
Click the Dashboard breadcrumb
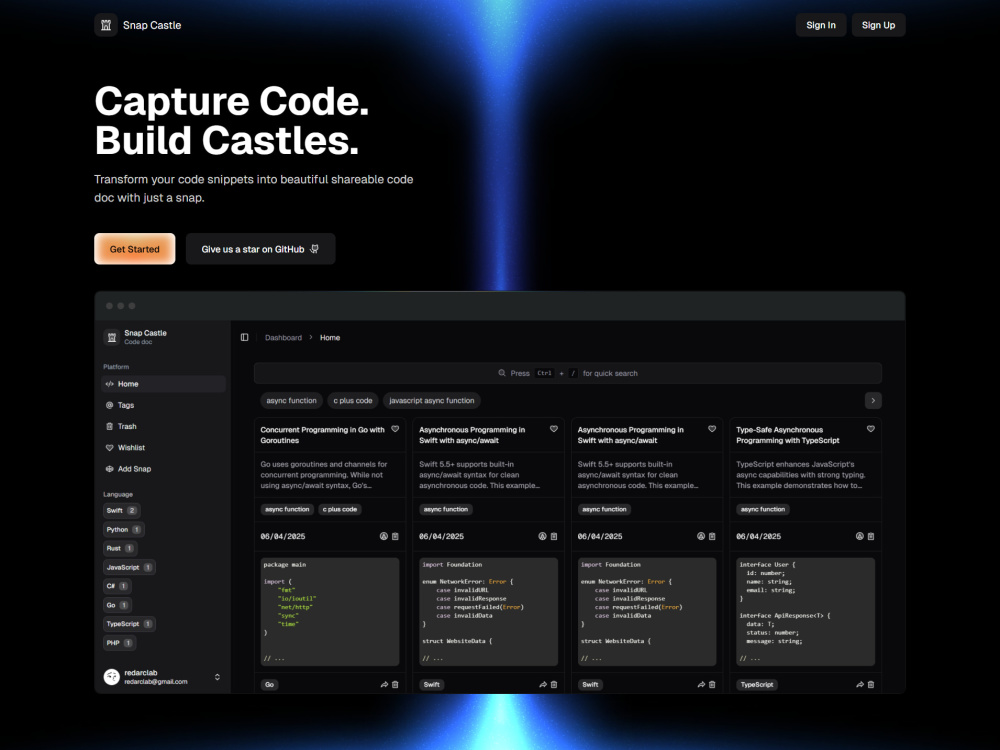point(283,337)
